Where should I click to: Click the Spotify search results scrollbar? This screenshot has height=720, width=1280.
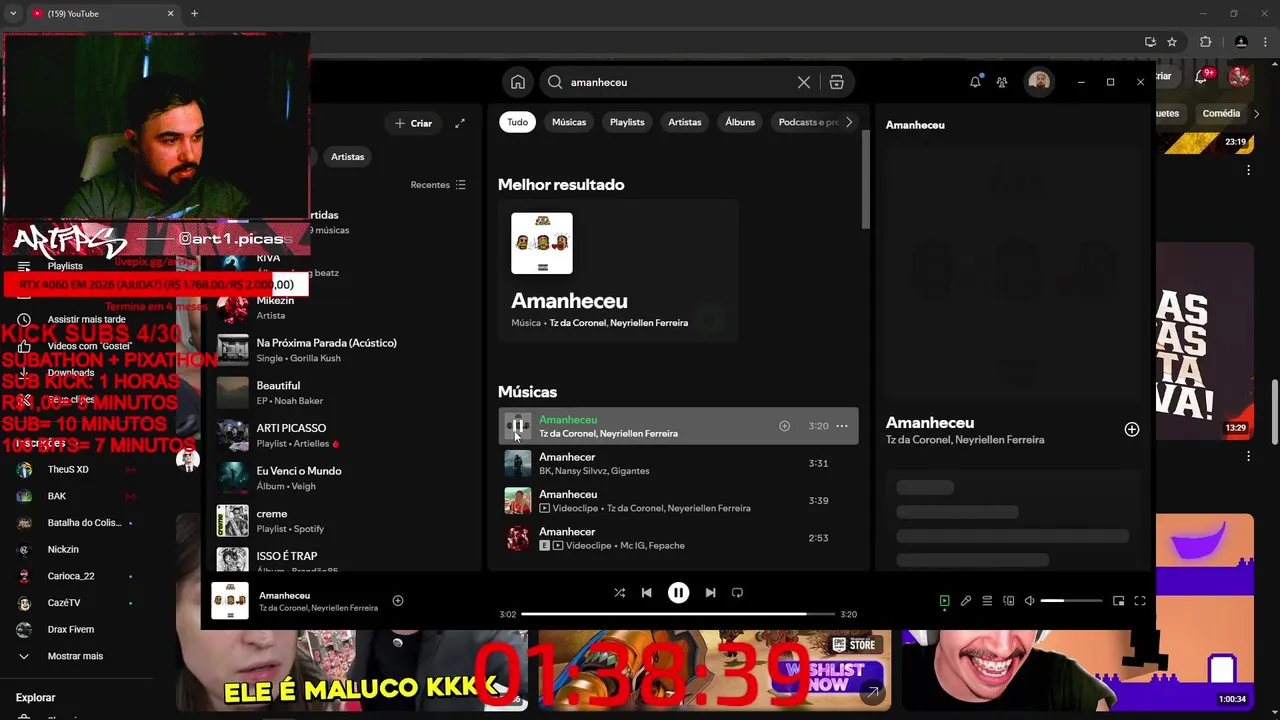(866, 180)
